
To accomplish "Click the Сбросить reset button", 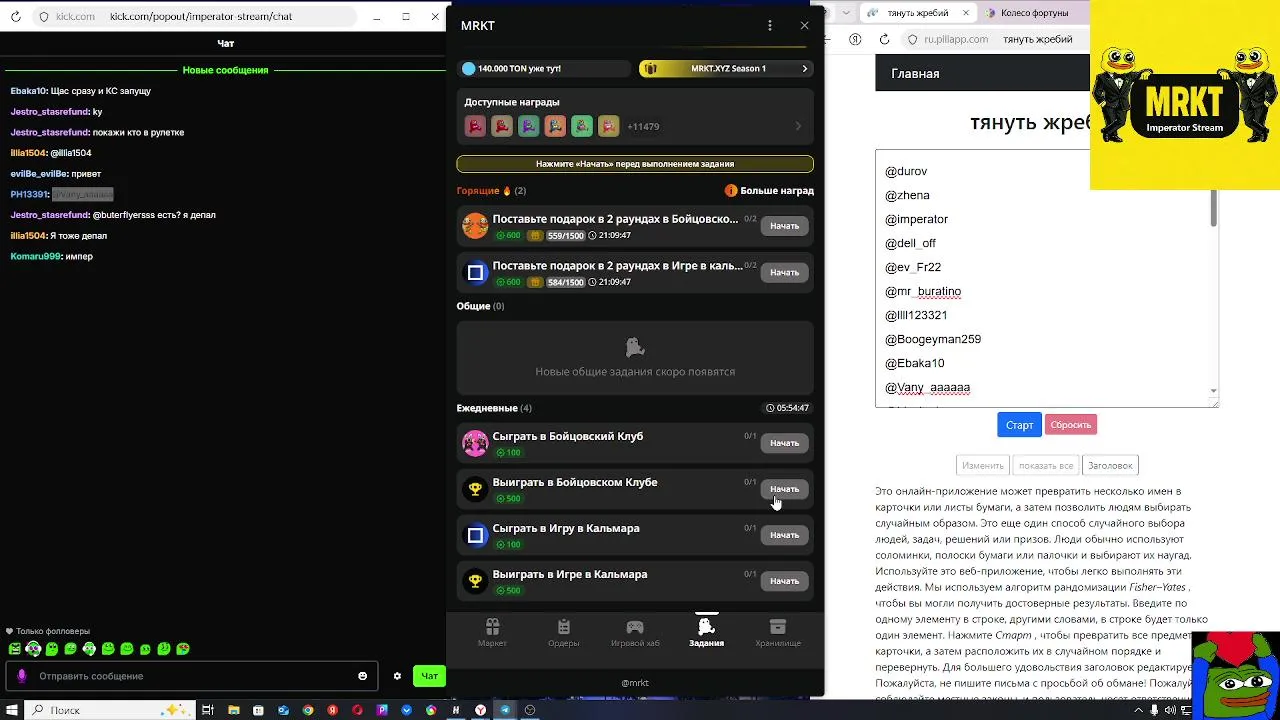I will [x=1070, y=425].
